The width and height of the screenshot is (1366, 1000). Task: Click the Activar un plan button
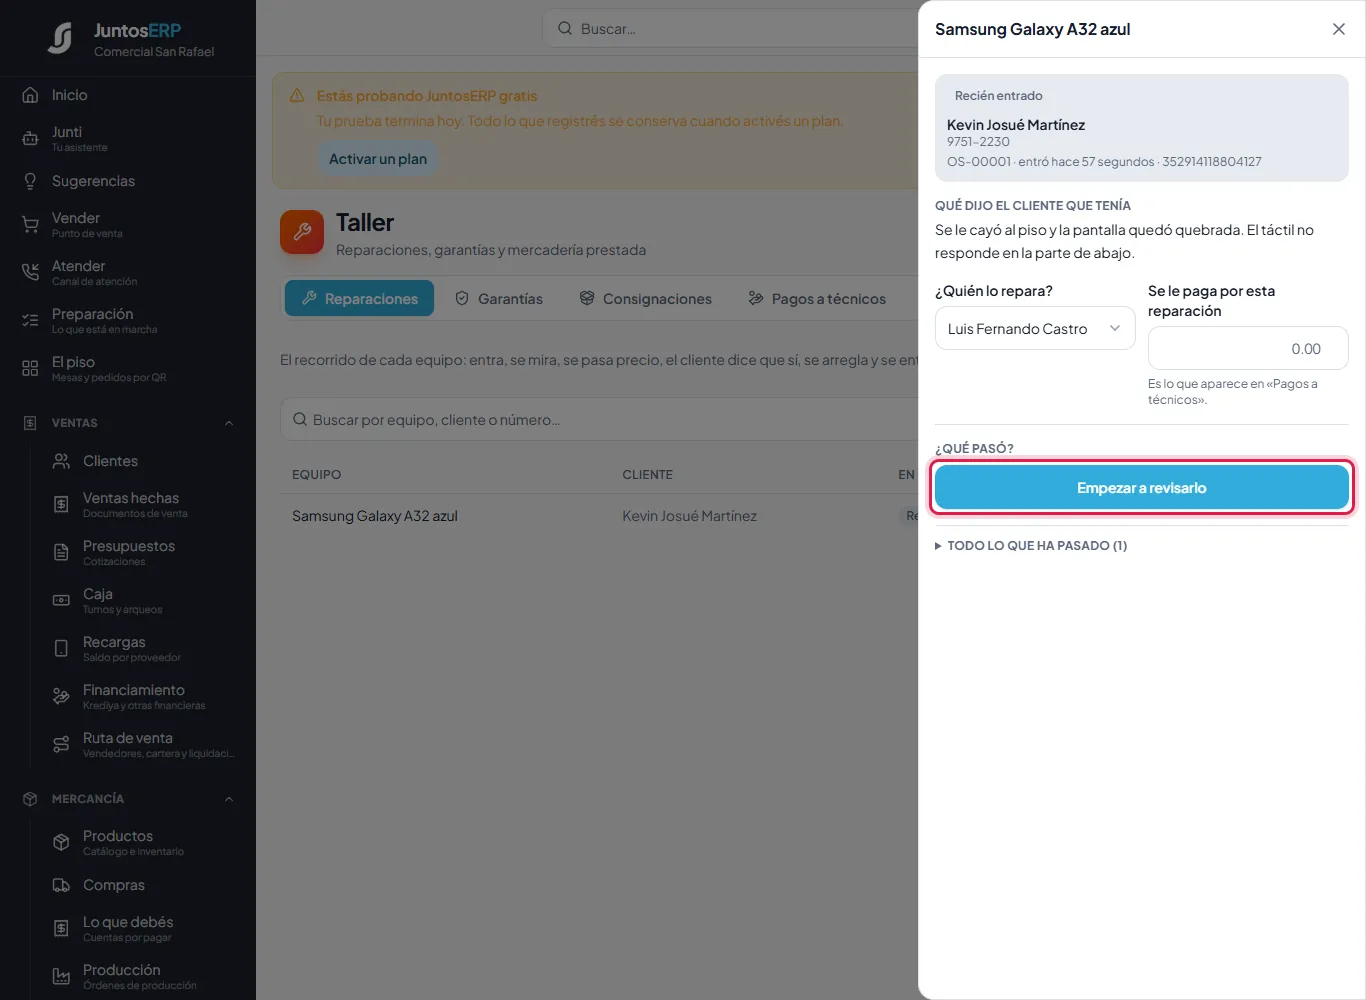(x=378, y=159)
